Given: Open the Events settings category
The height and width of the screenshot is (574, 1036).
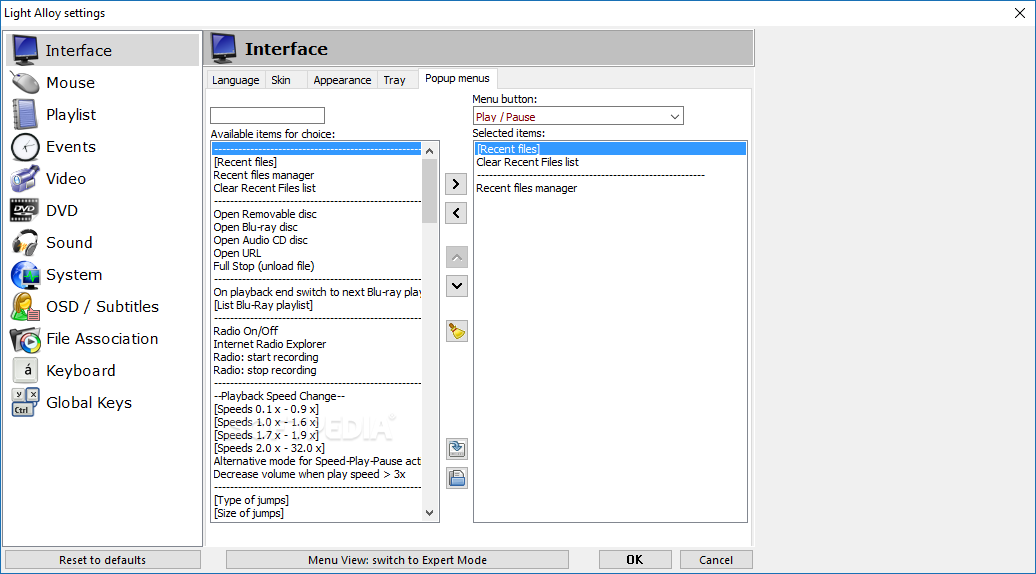Looking at the screenshot, I should (x=102, y=147).
